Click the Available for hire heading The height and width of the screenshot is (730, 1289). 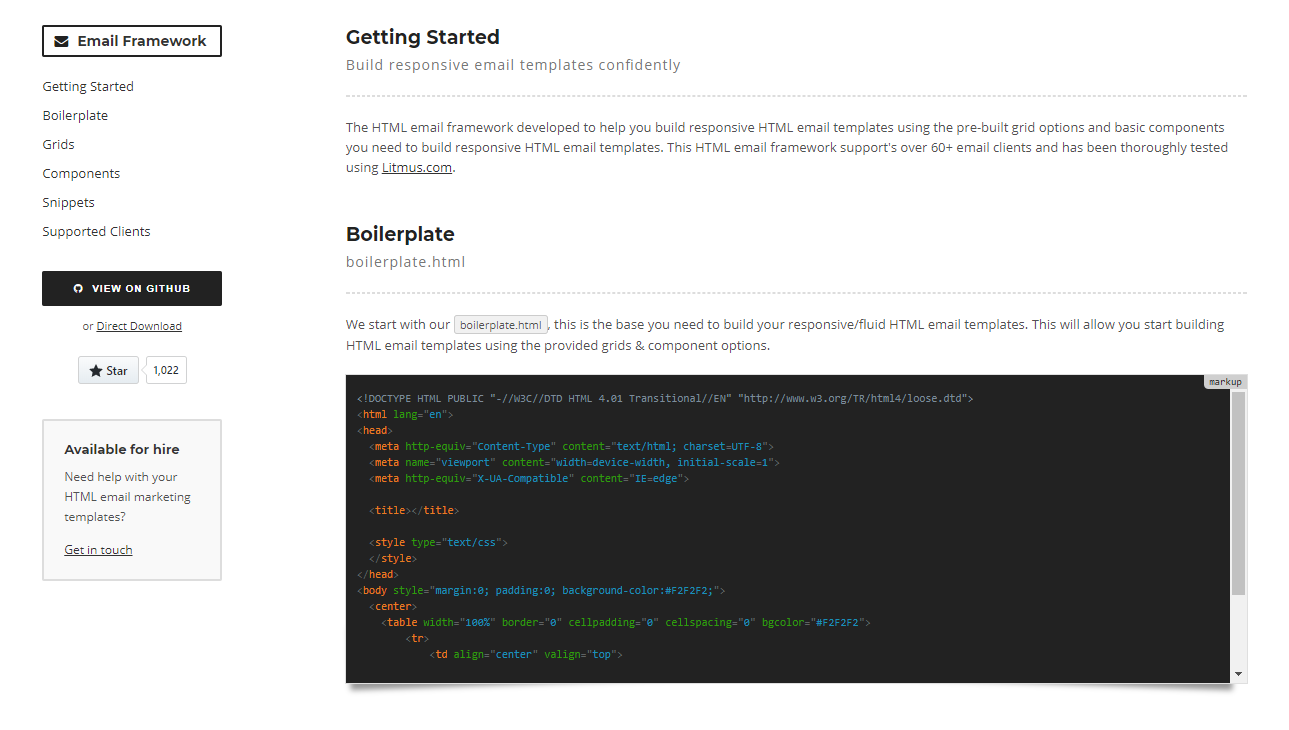tap(122, 449)
